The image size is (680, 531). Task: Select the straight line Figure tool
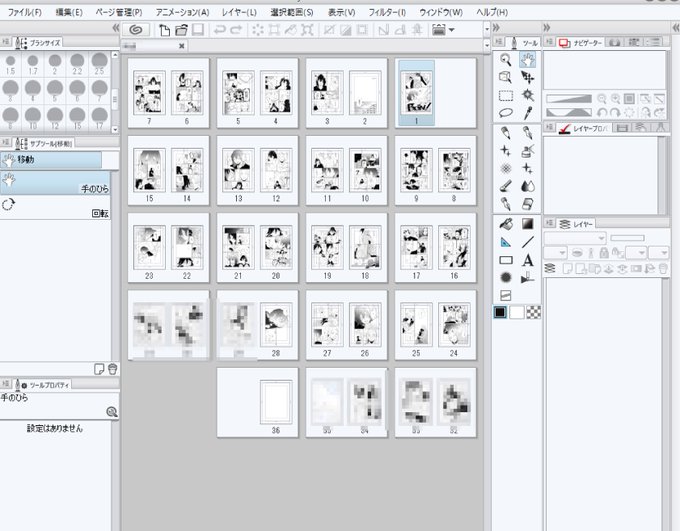(x=527, y=242)
